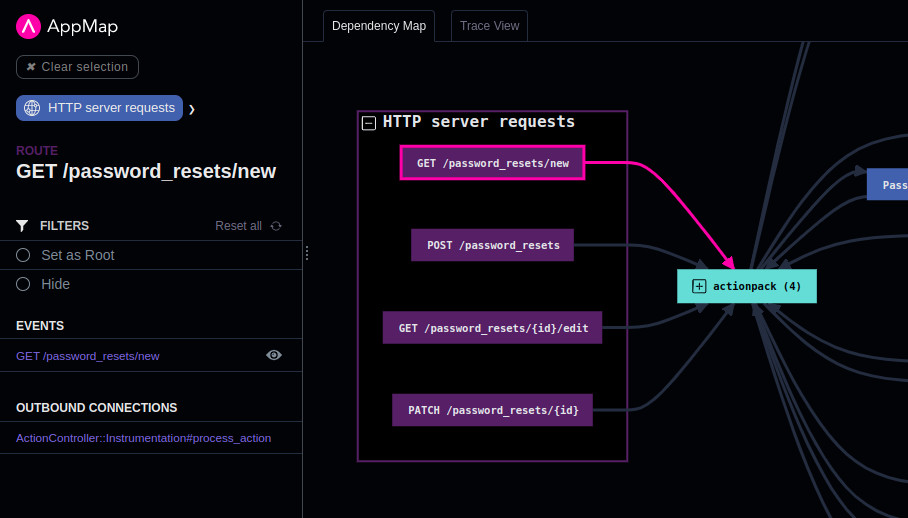
Task: Select the Hide radio option
Action: pyautogui.click(x=23, y=284)
